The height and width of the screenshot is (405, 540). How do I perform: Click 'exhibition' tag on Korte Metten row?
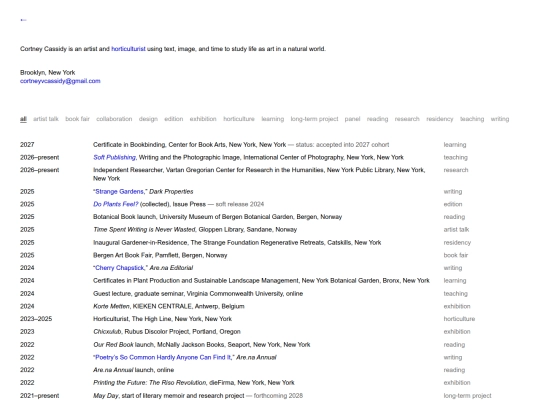pos(457,307)
